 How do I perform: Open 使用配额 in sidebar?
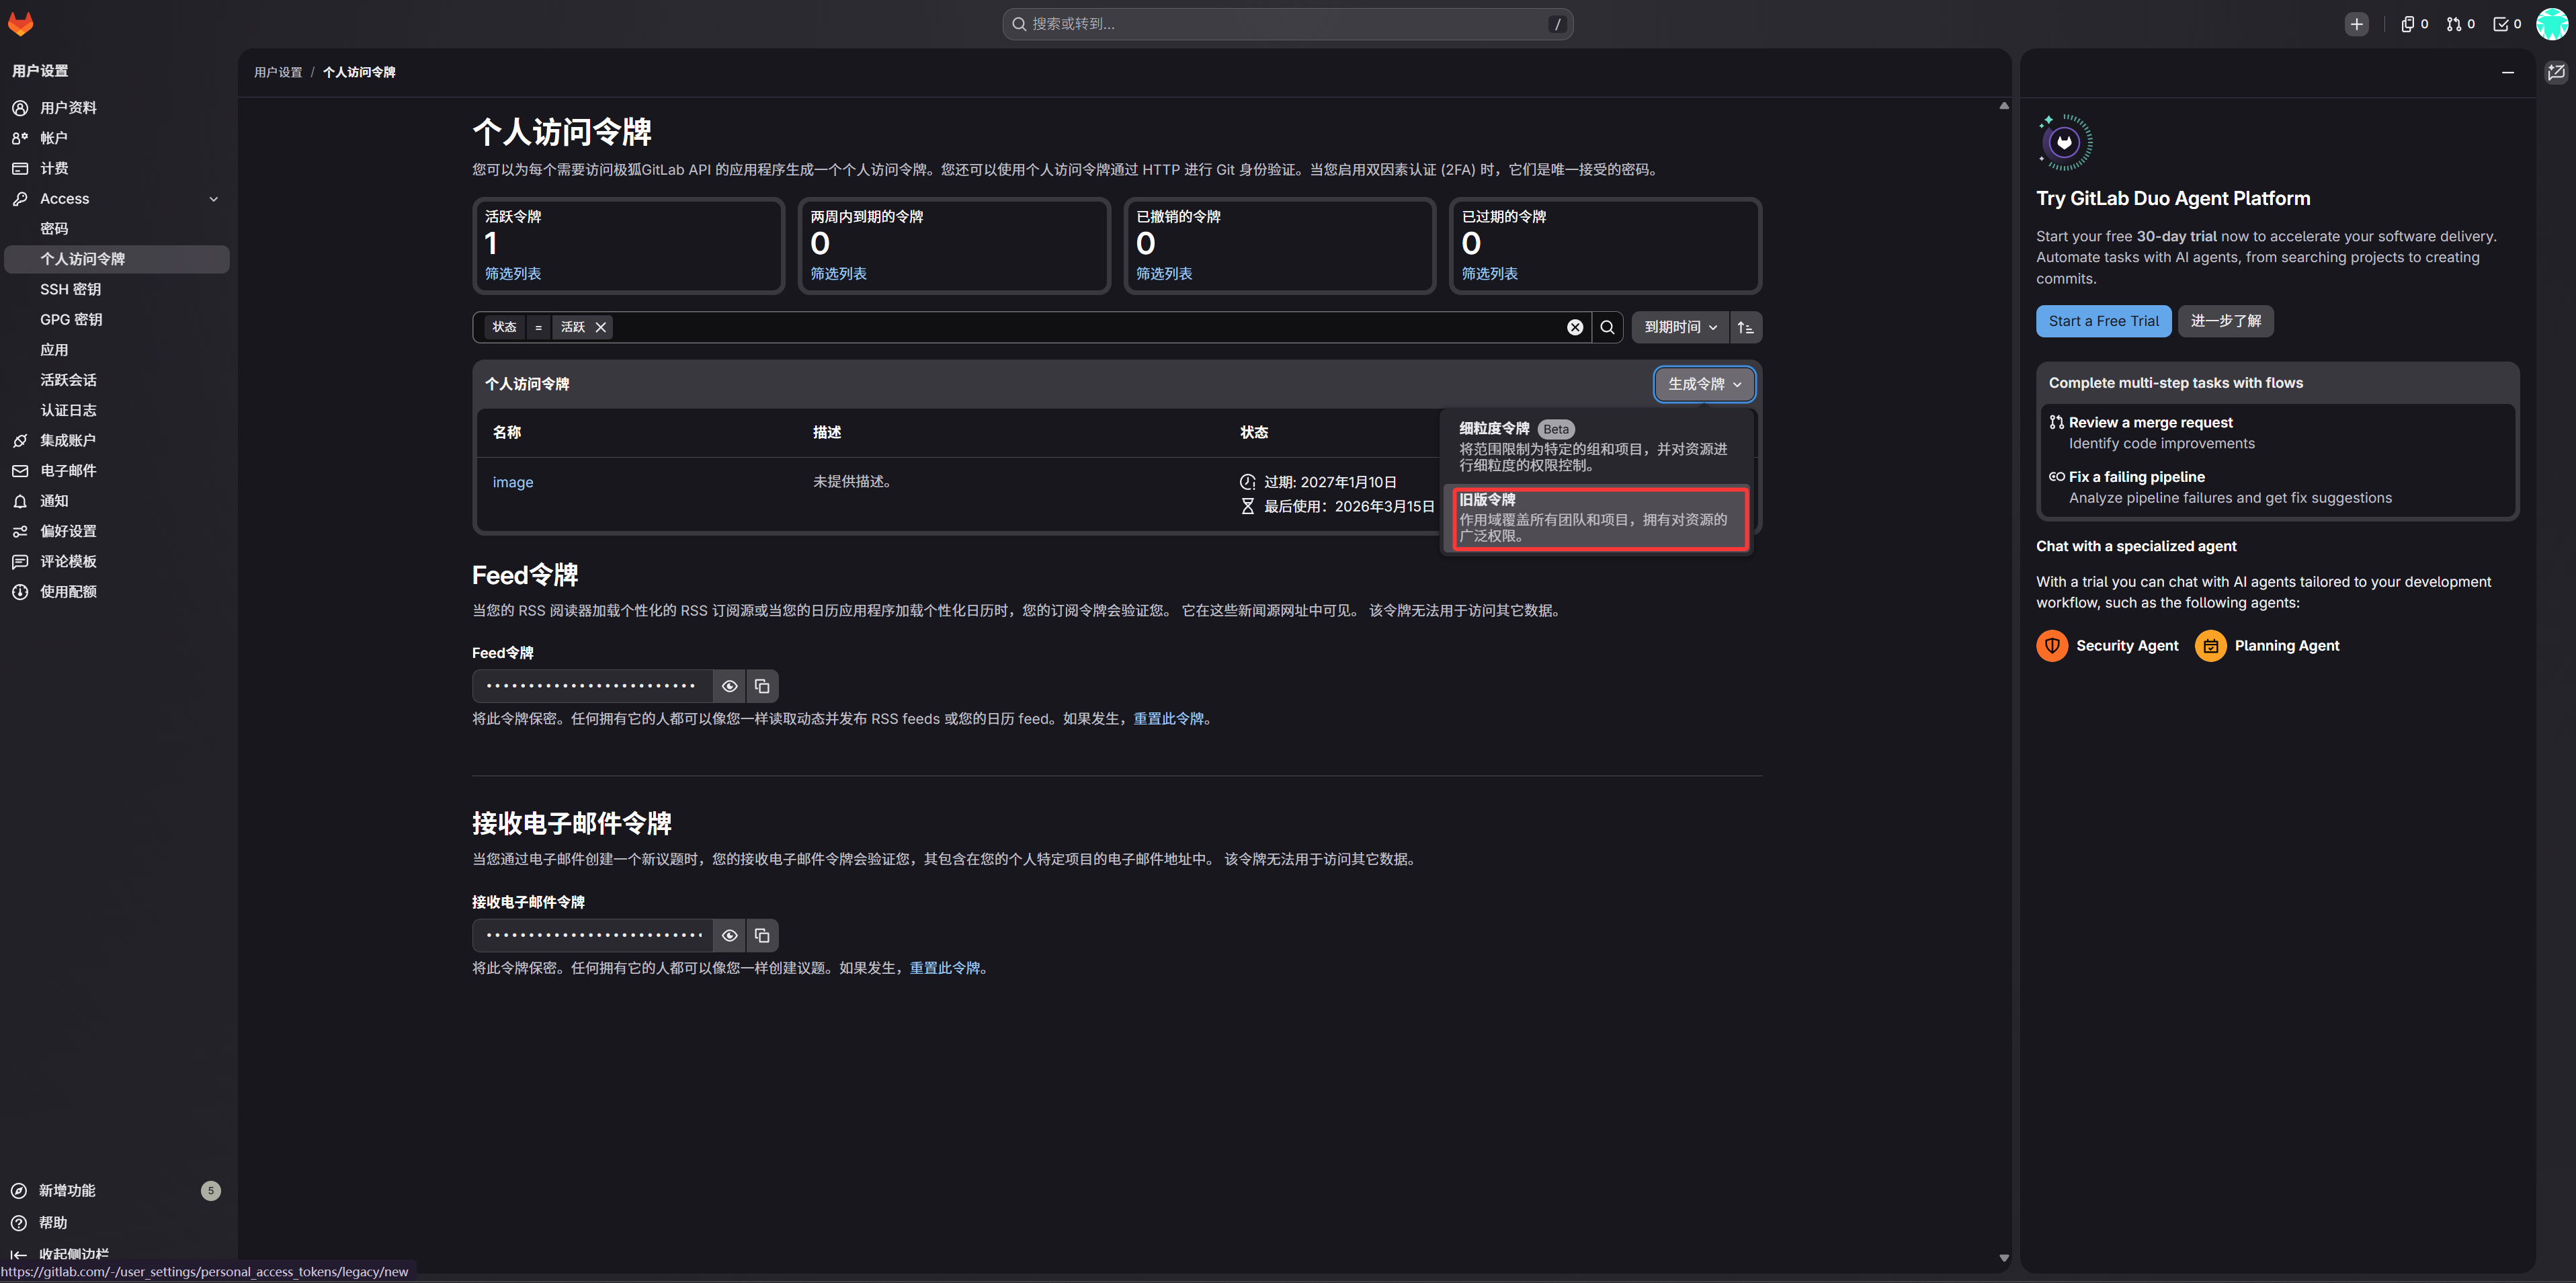(x=117, y=592)
